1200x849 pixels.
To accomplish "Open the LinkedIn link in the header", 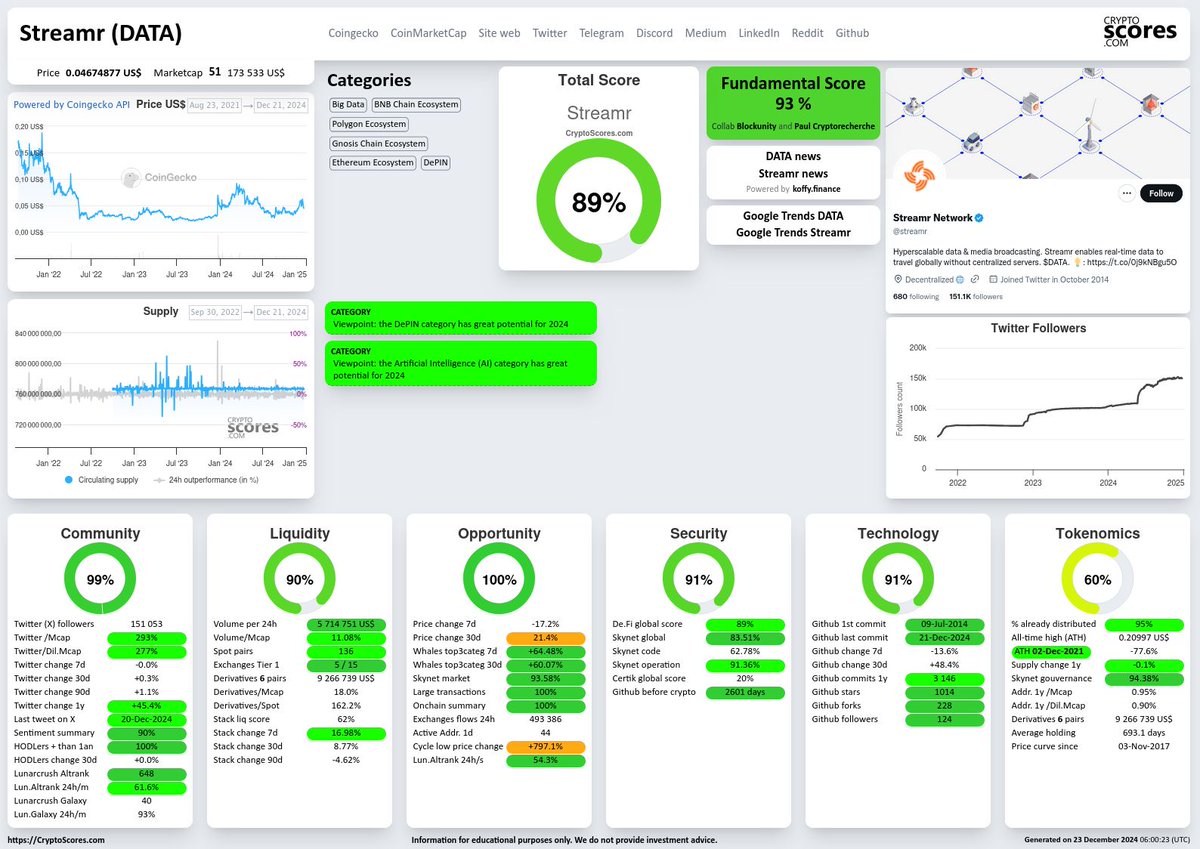I will click(758, 33).
